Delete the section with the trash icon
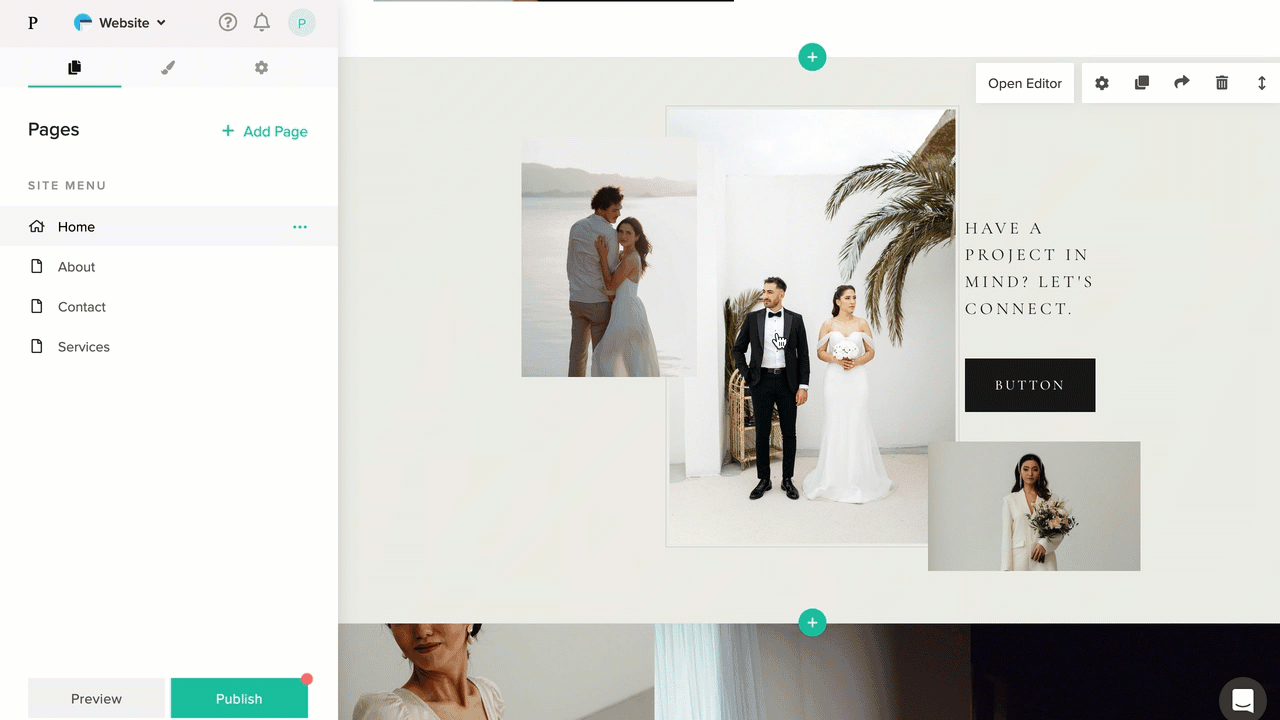 click(1221, 83)
